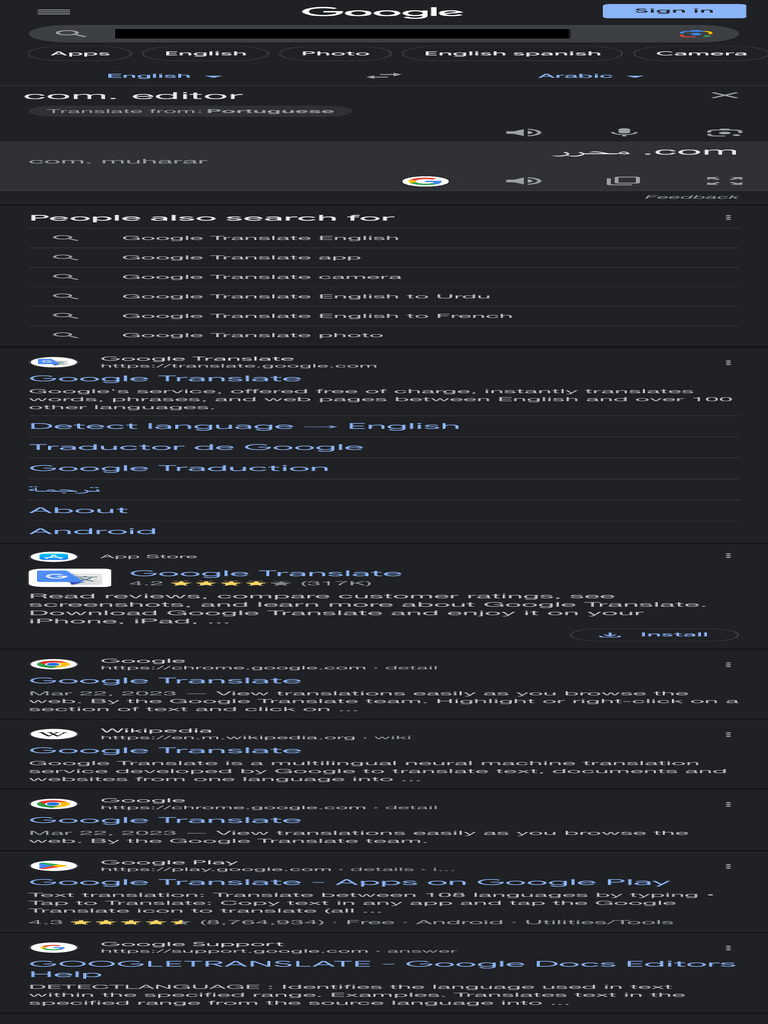Click the Wikipedia favicon
Image resolution: width=768 pixels, height=1024 pixels.
pyautogui.click(x=54, y=734)
